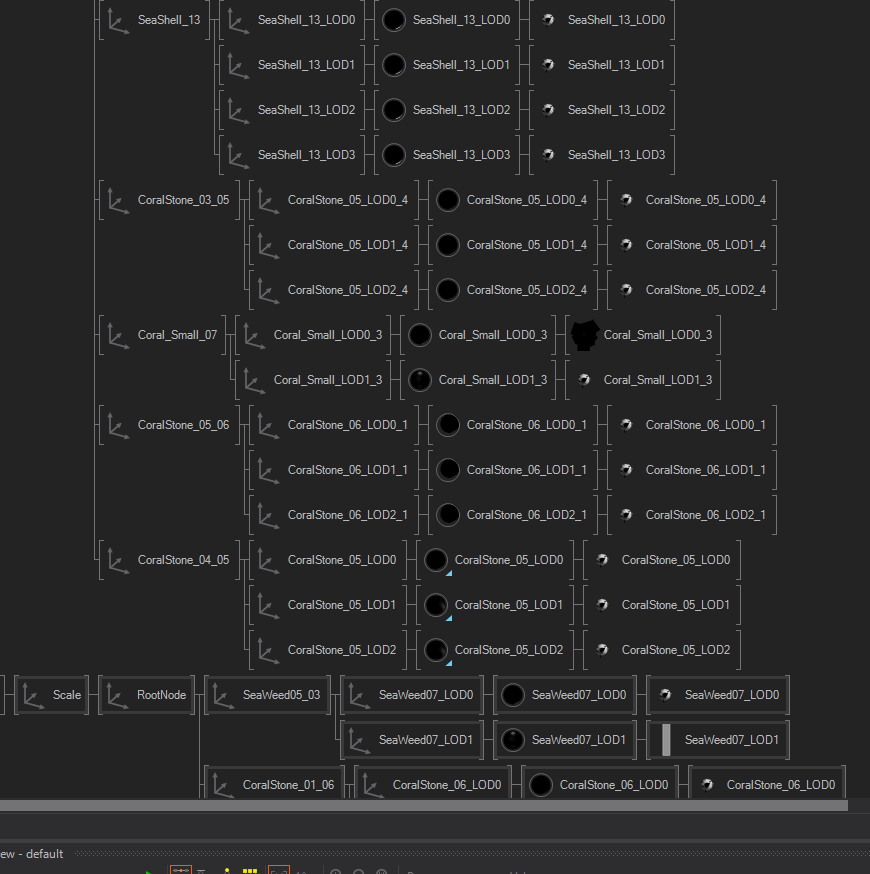Viewport: 870px width, 874px height.
Task: Click the Scale transform node
Action: tap(52, 695)
